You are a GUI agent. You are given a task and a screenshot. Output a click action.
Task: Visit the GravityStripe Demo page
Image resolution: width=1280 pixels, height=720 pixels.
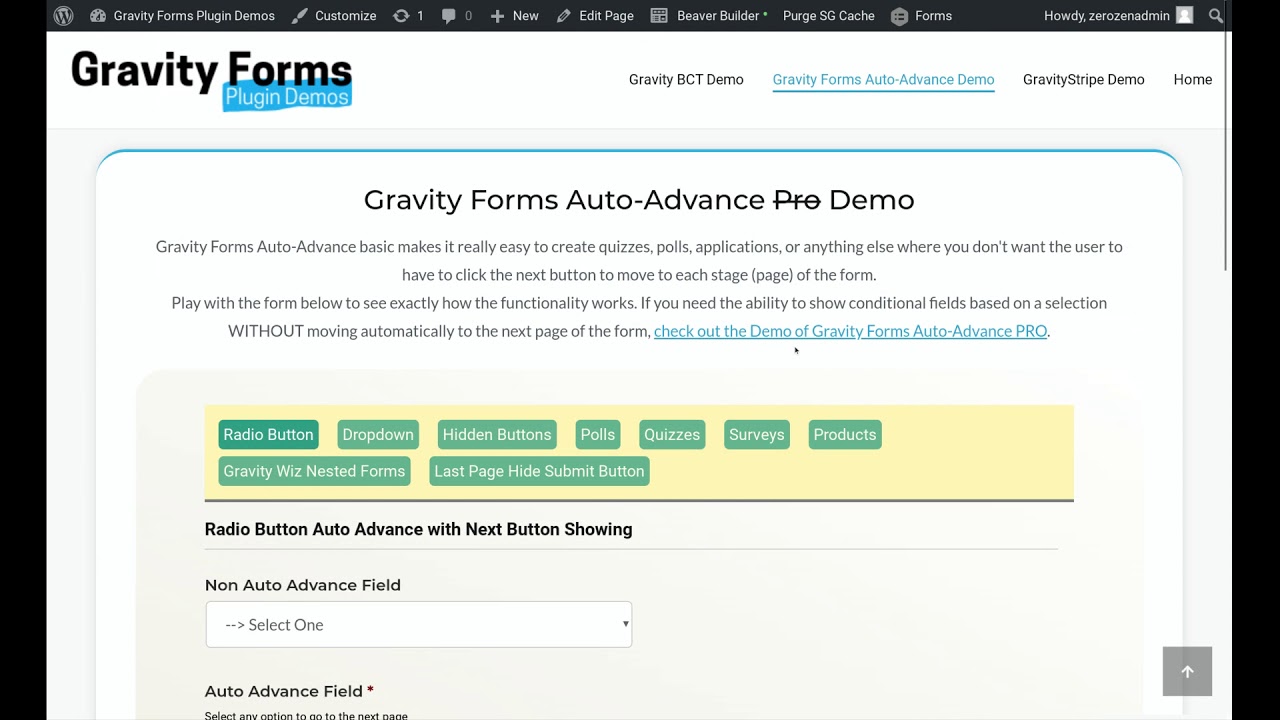point(1083,80)
